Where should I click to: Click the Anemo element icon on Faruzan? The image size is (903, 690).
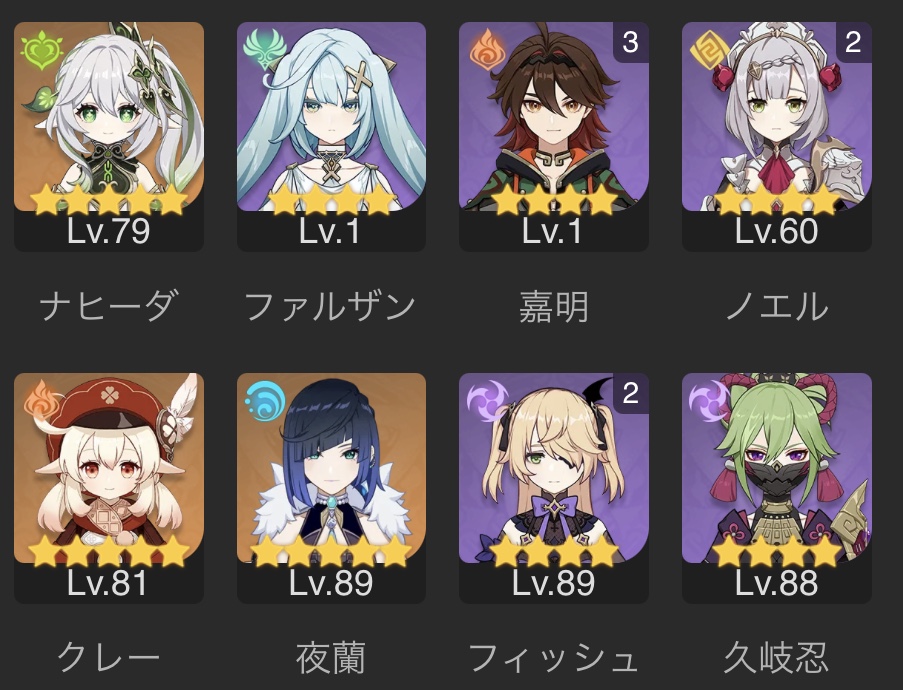(264, 50)
